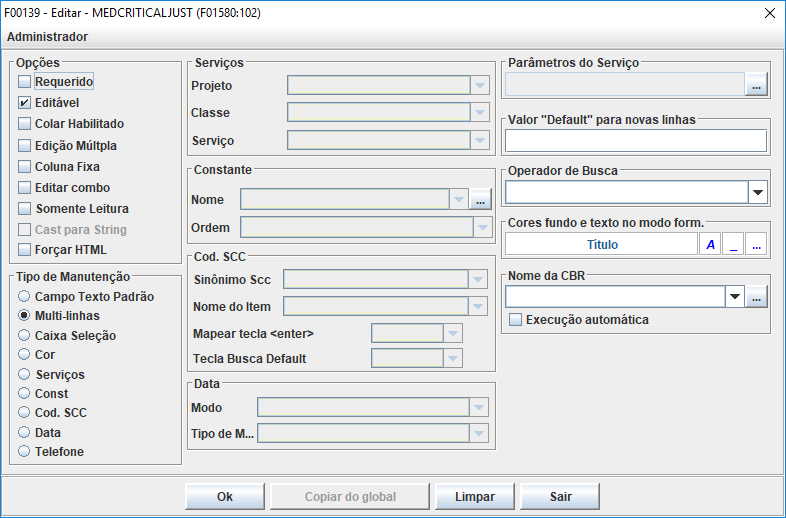The height and width of the screenshot is (518, 786).
Task: Expand the Operador de Busca dropdown
Action: pos(757,192)
